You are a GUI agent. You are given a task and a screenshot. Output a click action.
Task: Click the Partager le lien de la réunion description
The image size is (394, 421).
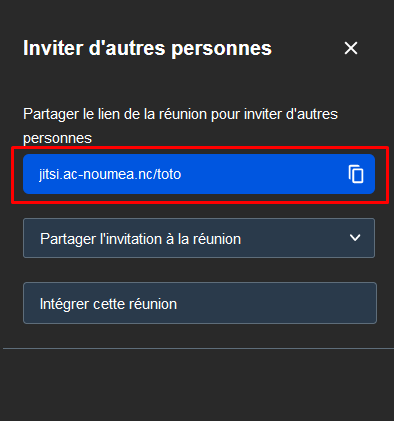pos(180,126)
